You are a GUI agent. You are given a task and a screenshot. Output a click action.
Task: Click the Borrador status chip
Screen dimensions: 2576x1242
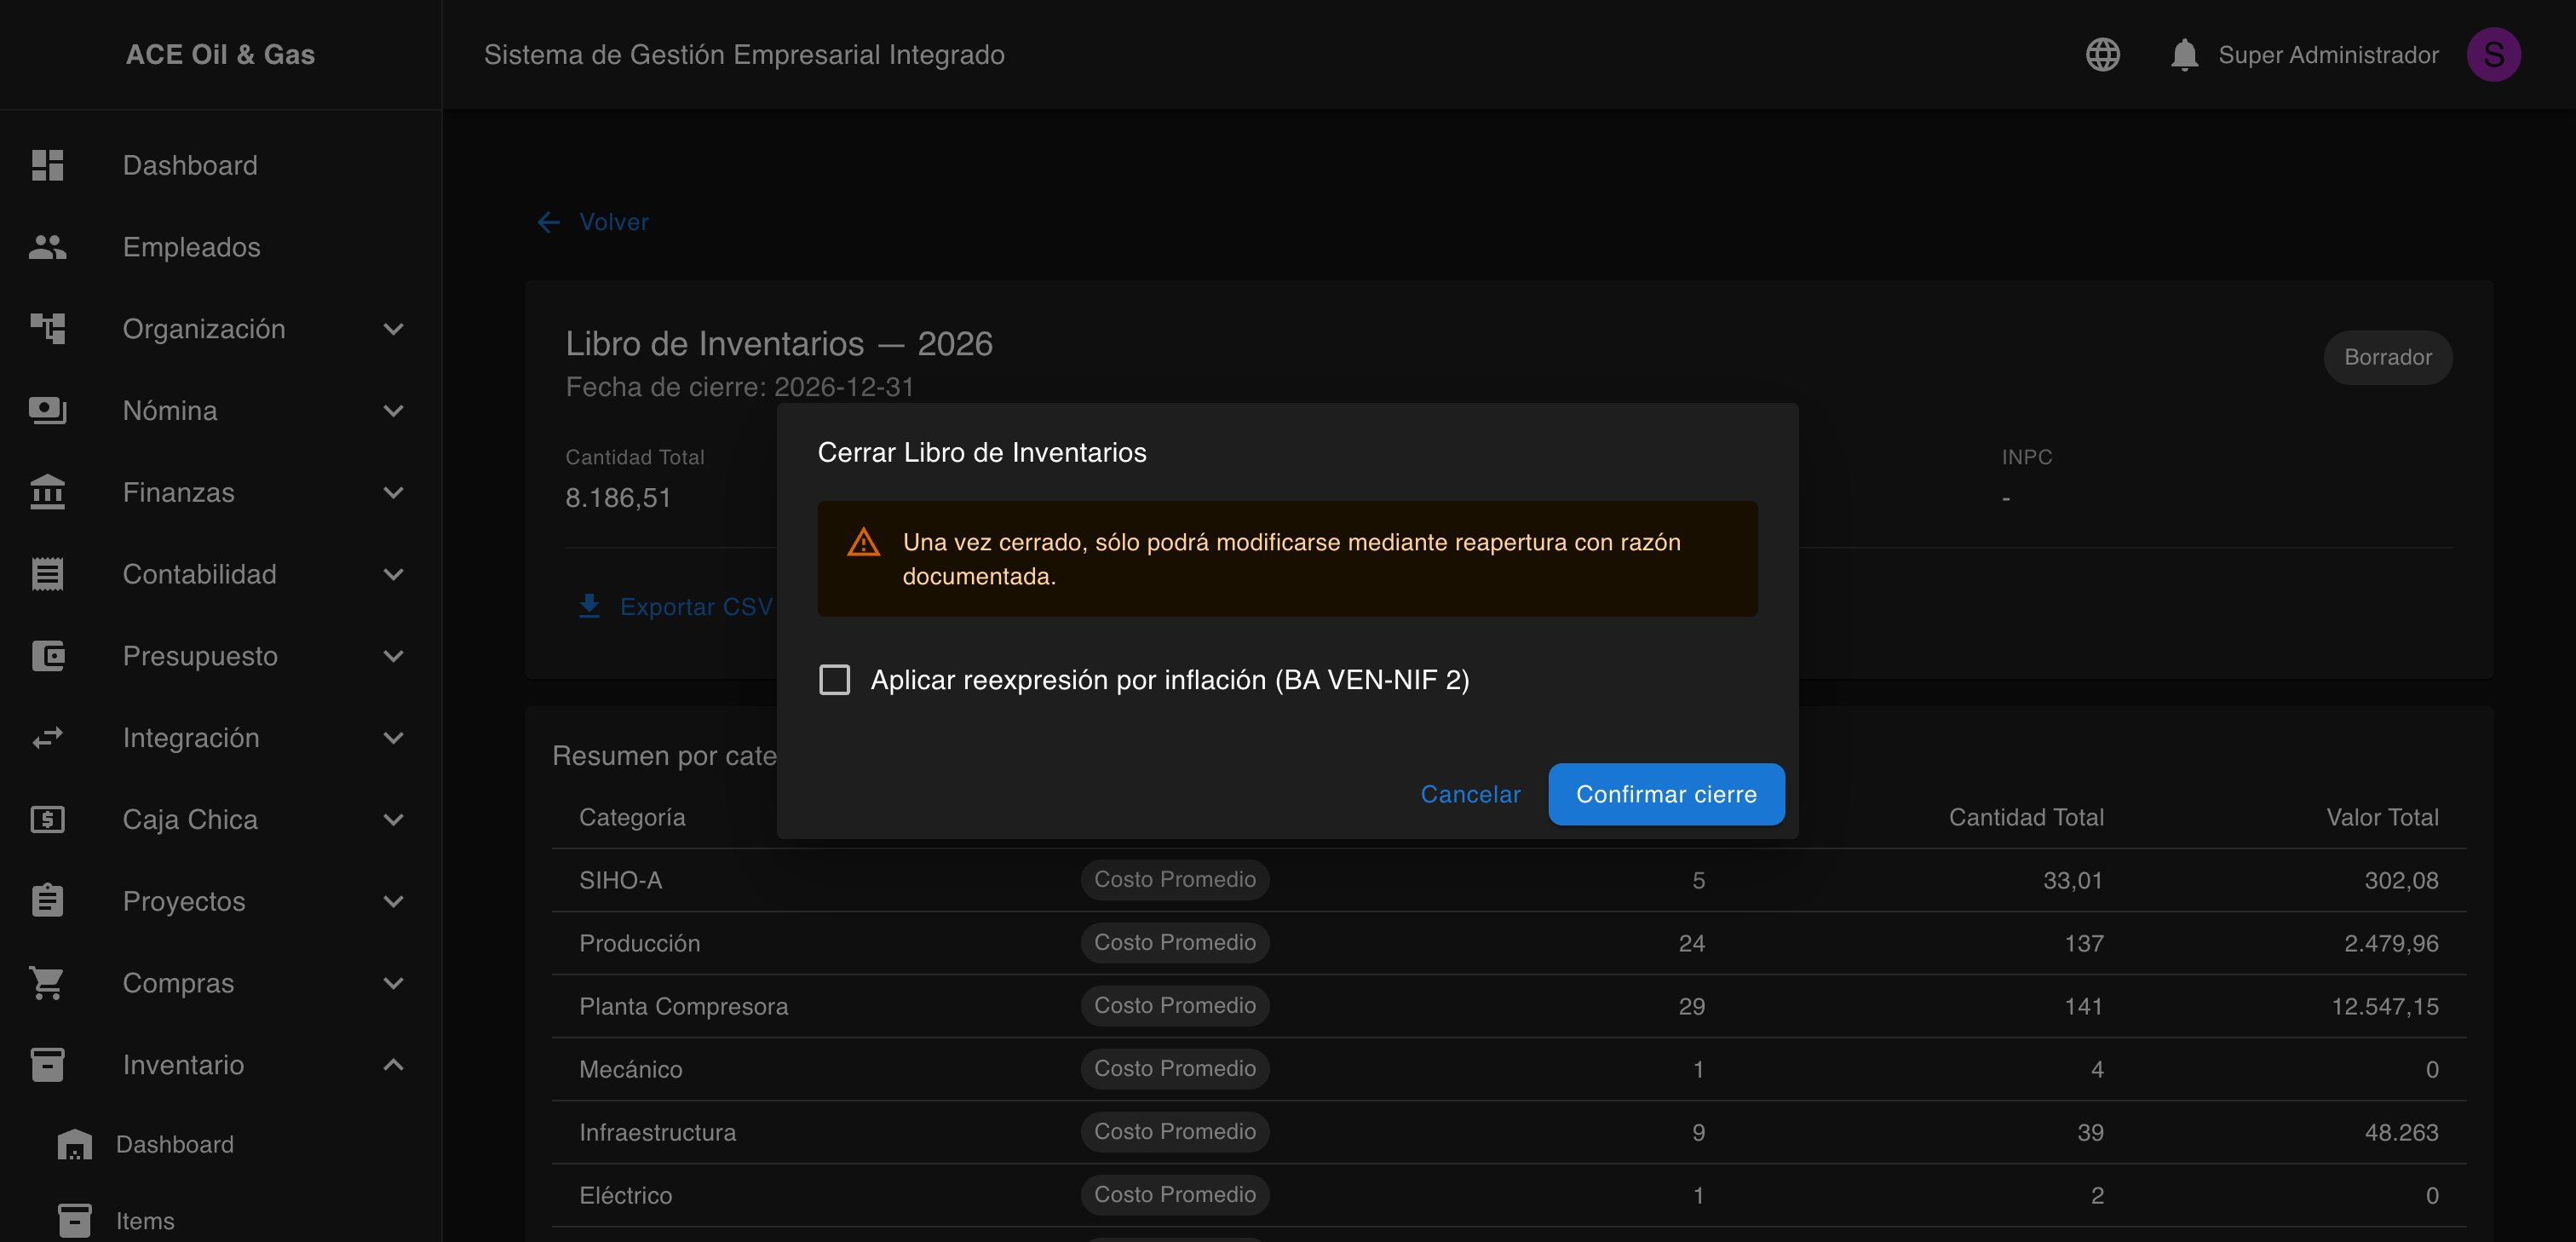click(x=2388, y=357)
